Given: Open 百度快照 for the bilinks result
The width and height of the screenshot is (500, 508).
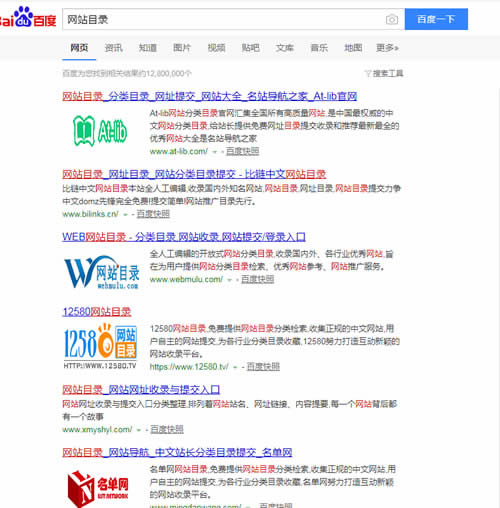Looking at the screenshot, I should point(153,214).
